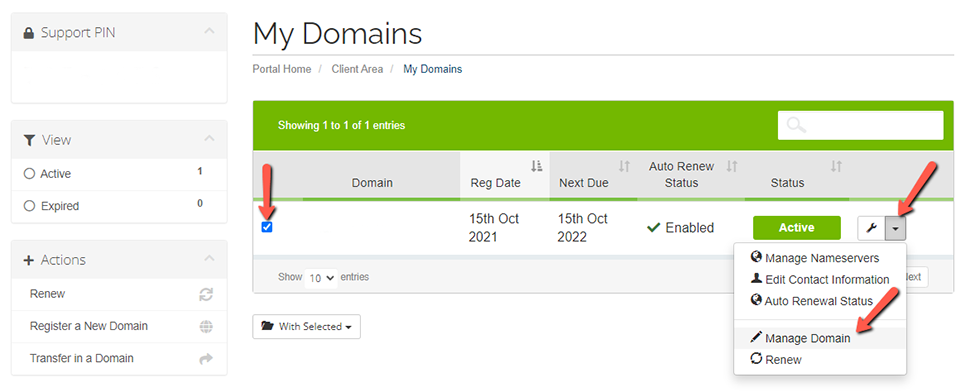This screenshot has width=970, height=392.
Task: Click the globe icon by Auto Renewal Status
Action: click(x=755, y=300)
